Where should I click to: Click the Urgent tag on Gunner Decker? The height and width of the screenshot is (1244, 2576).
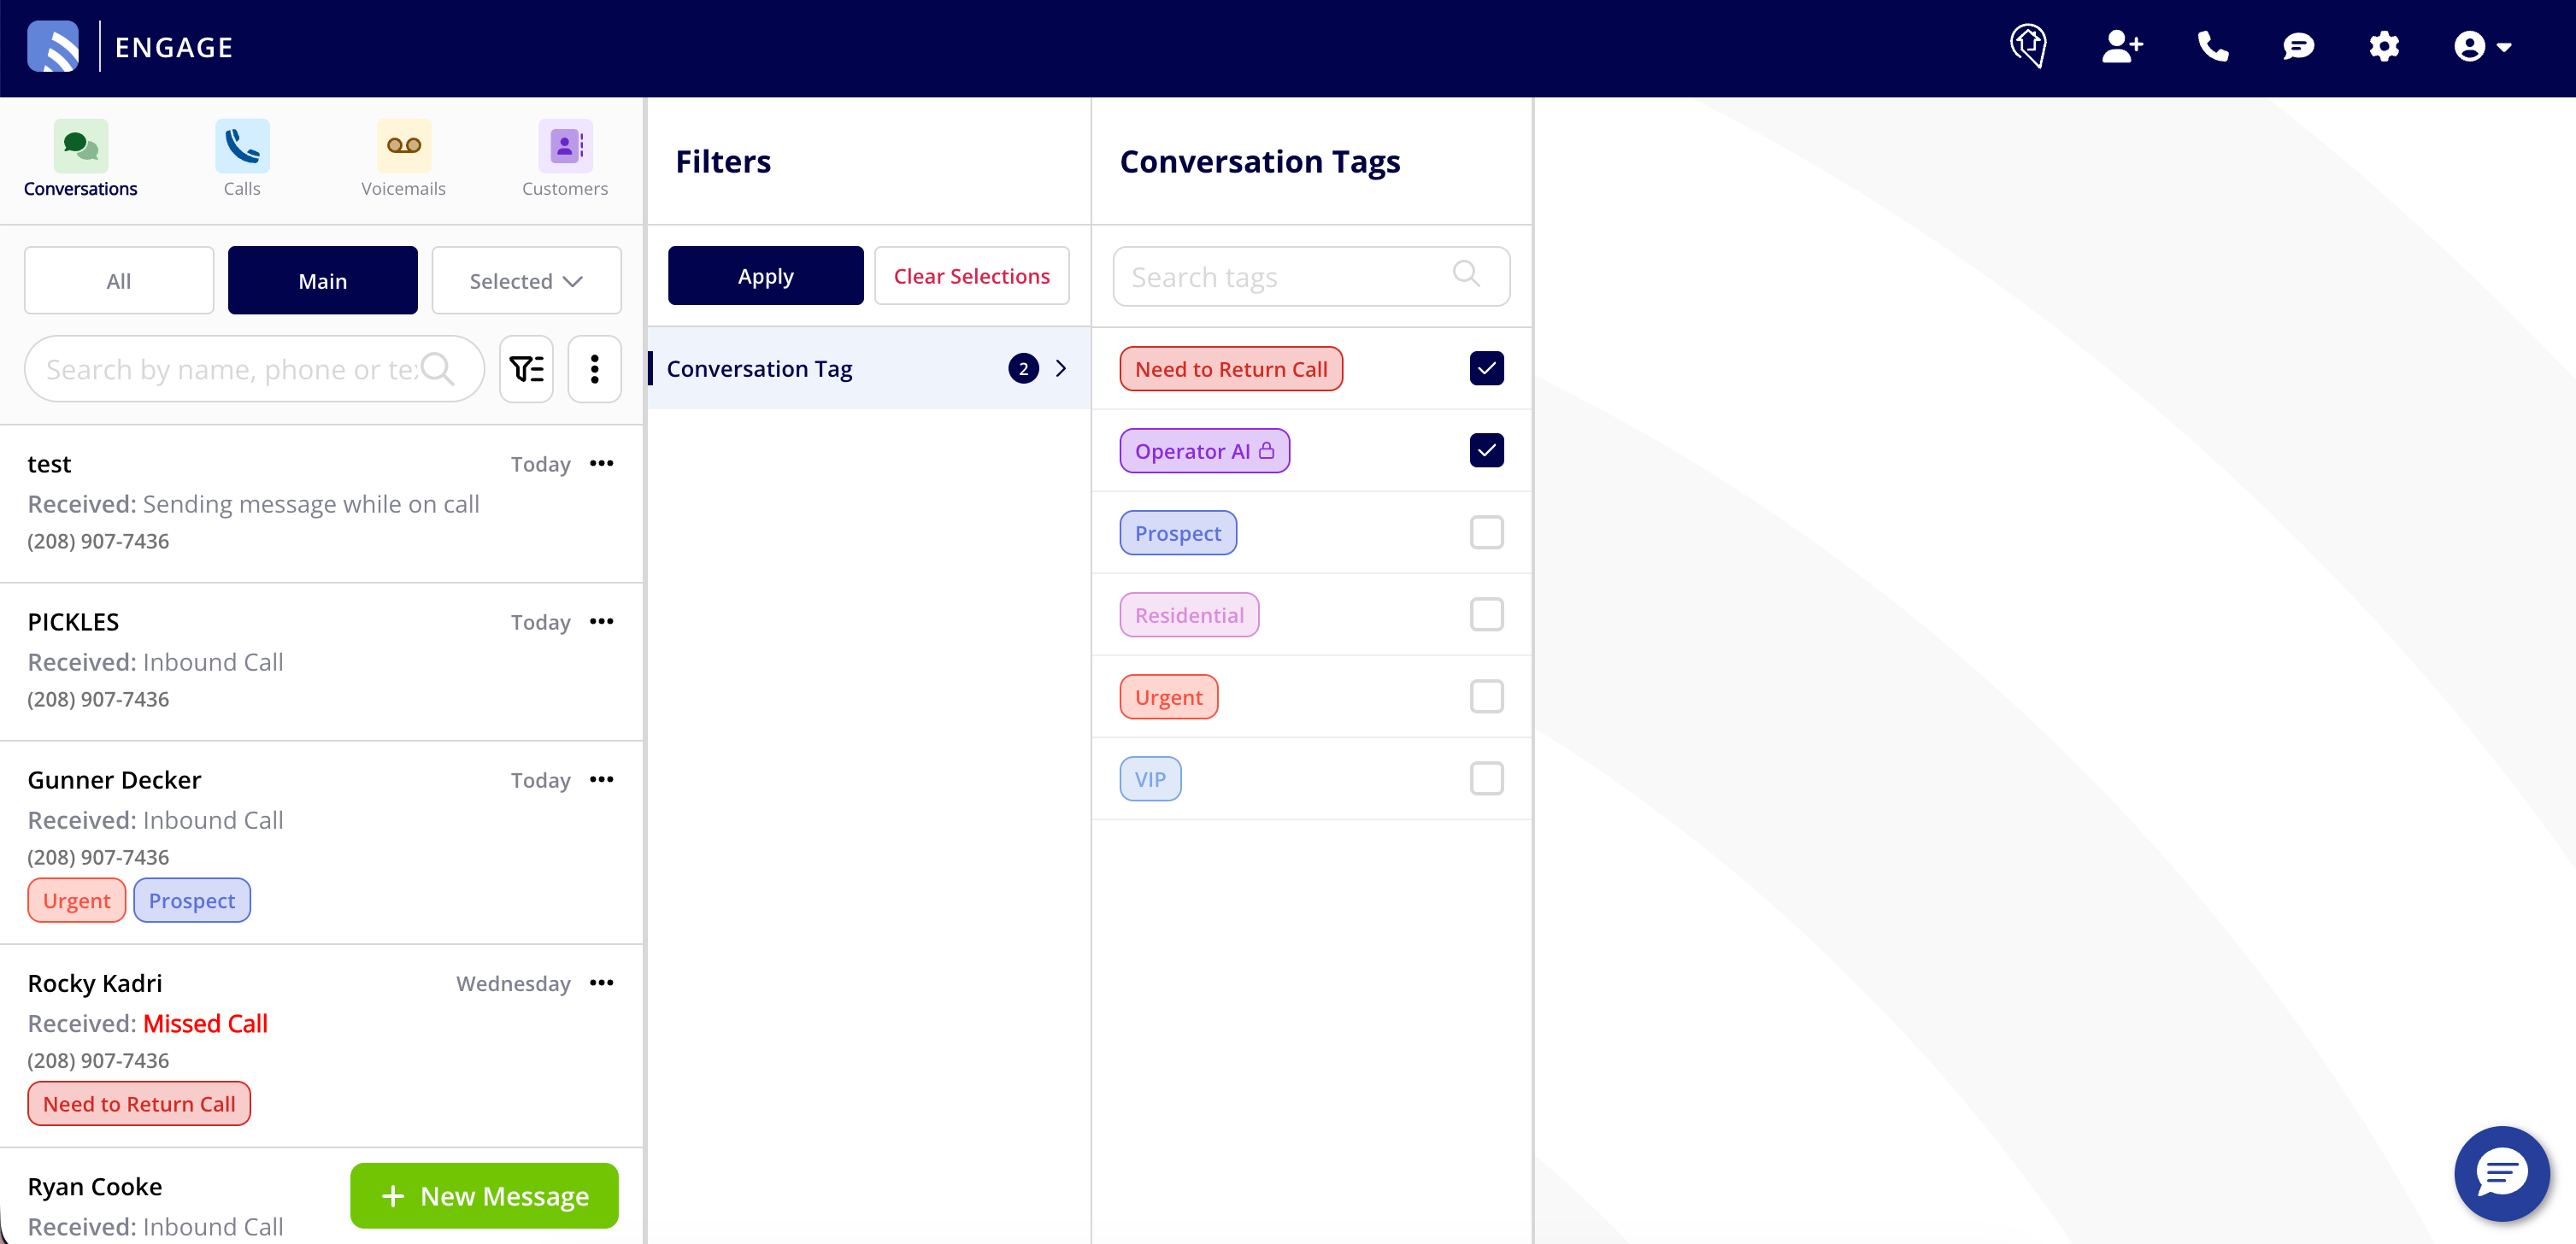point(77,901)
